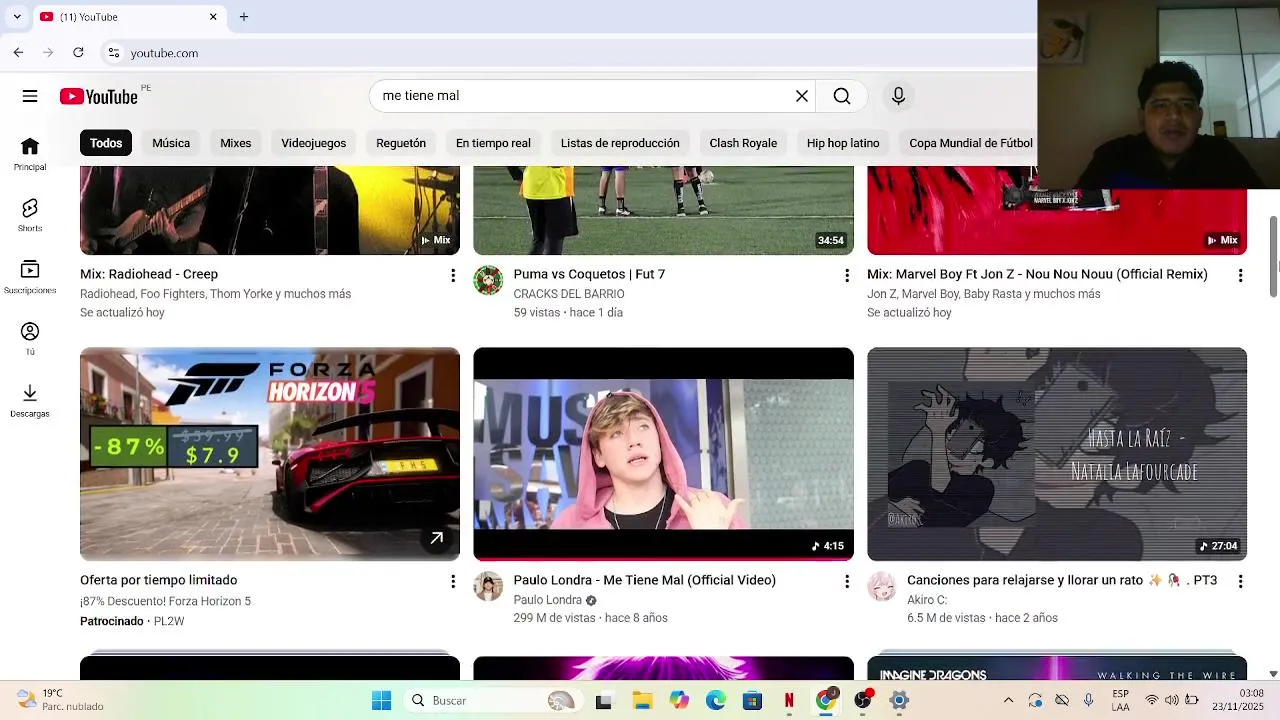Open Netflix from the taskbar
The width and height of the screenshot is (1280, 720).
789,701
